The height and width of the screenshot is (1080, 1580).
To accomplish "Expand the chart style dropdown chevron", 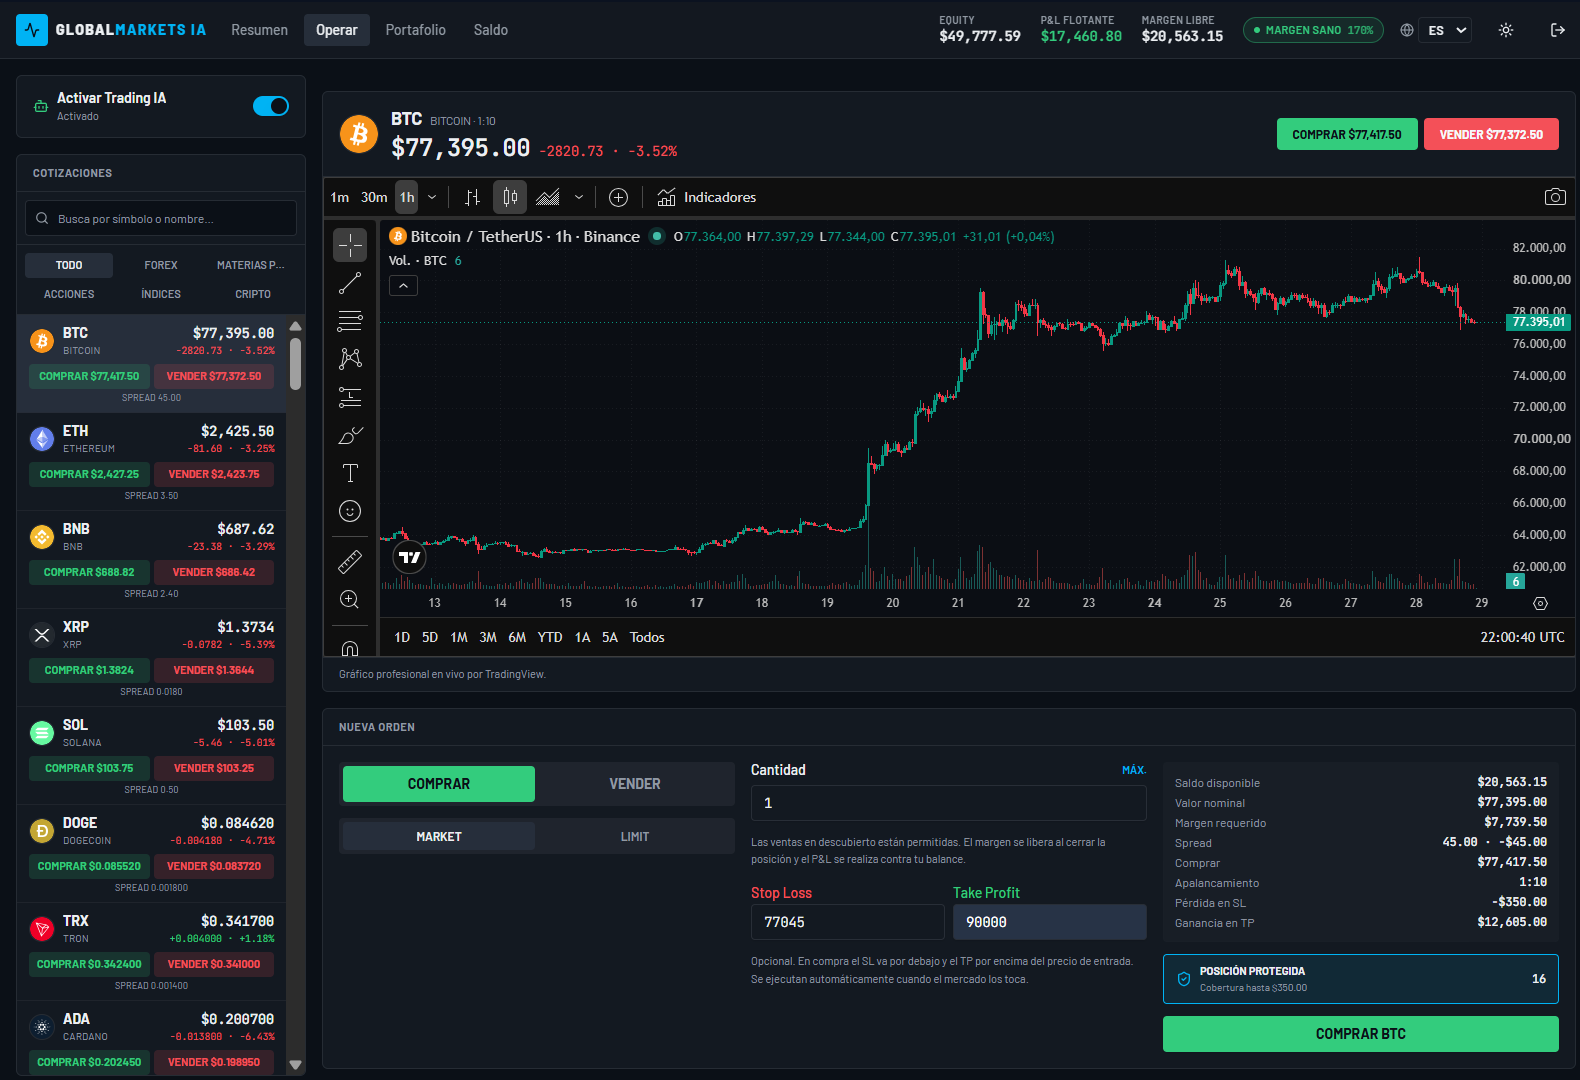I will 579,197.
